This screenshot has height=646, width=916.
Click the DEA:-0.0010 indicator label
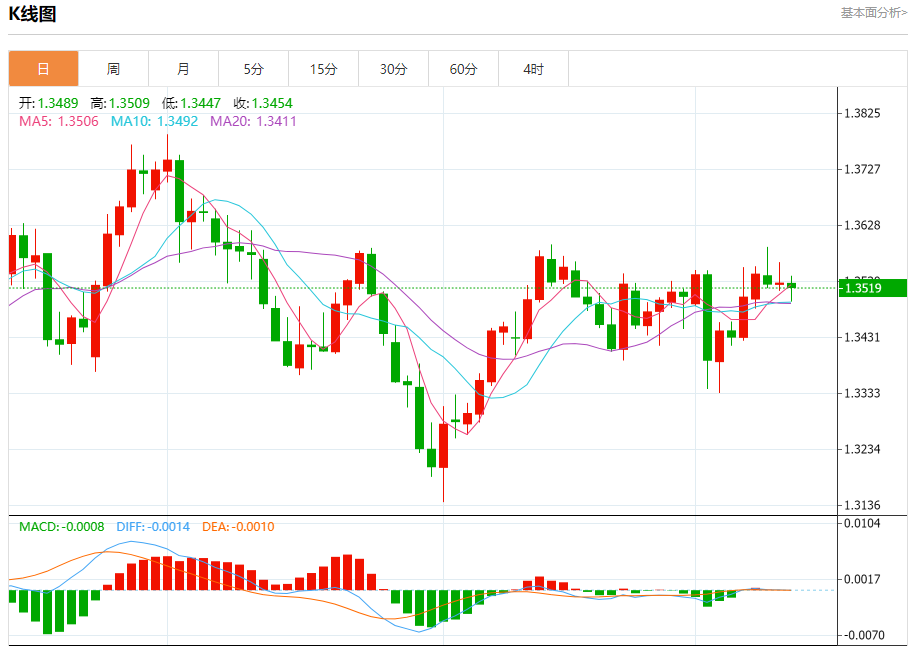click(x=238, y=527)
